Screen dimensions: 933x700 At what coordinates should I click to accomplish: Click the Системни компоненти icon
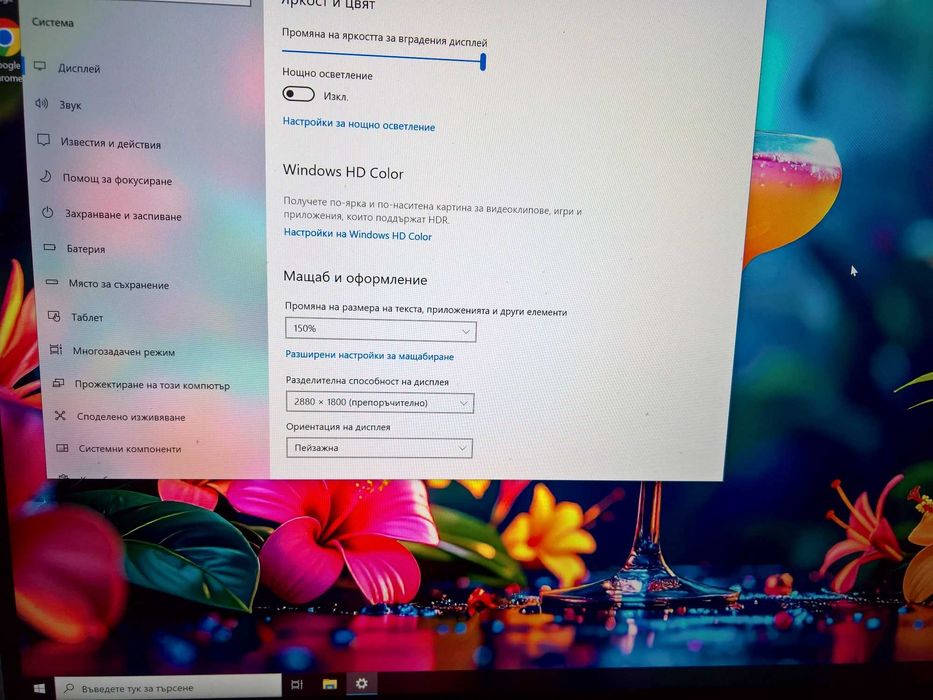point(62,448)
